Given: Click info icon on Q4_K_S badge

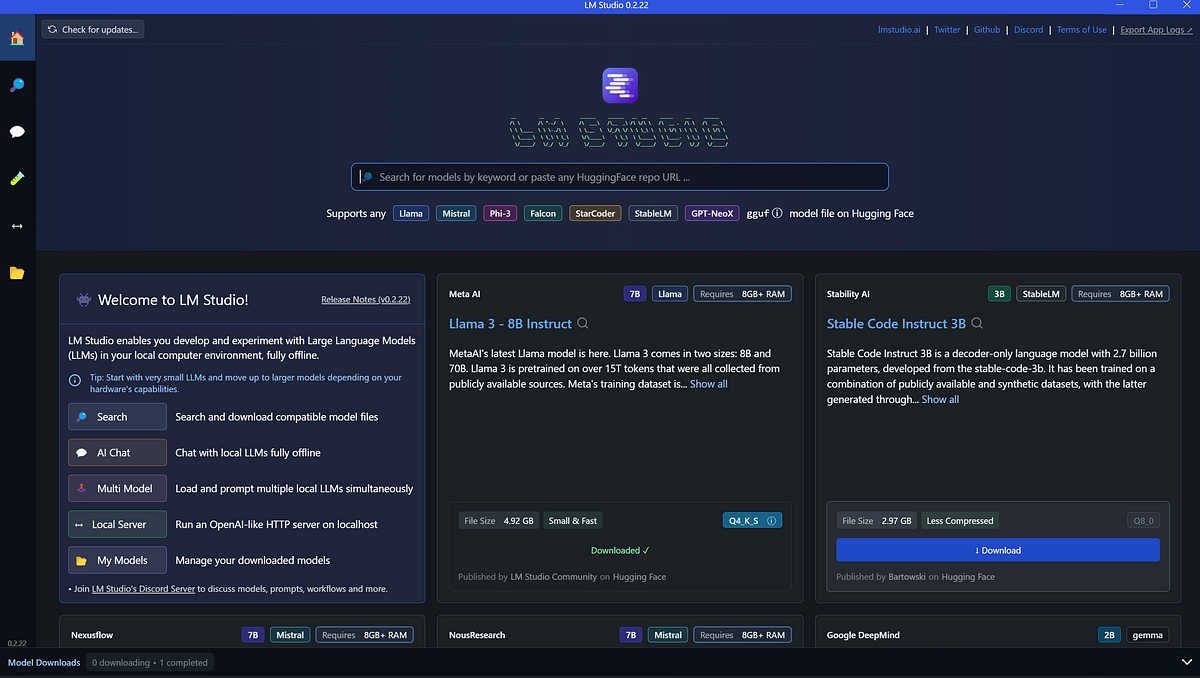Looking at the screenshot, I should point(771,521).
